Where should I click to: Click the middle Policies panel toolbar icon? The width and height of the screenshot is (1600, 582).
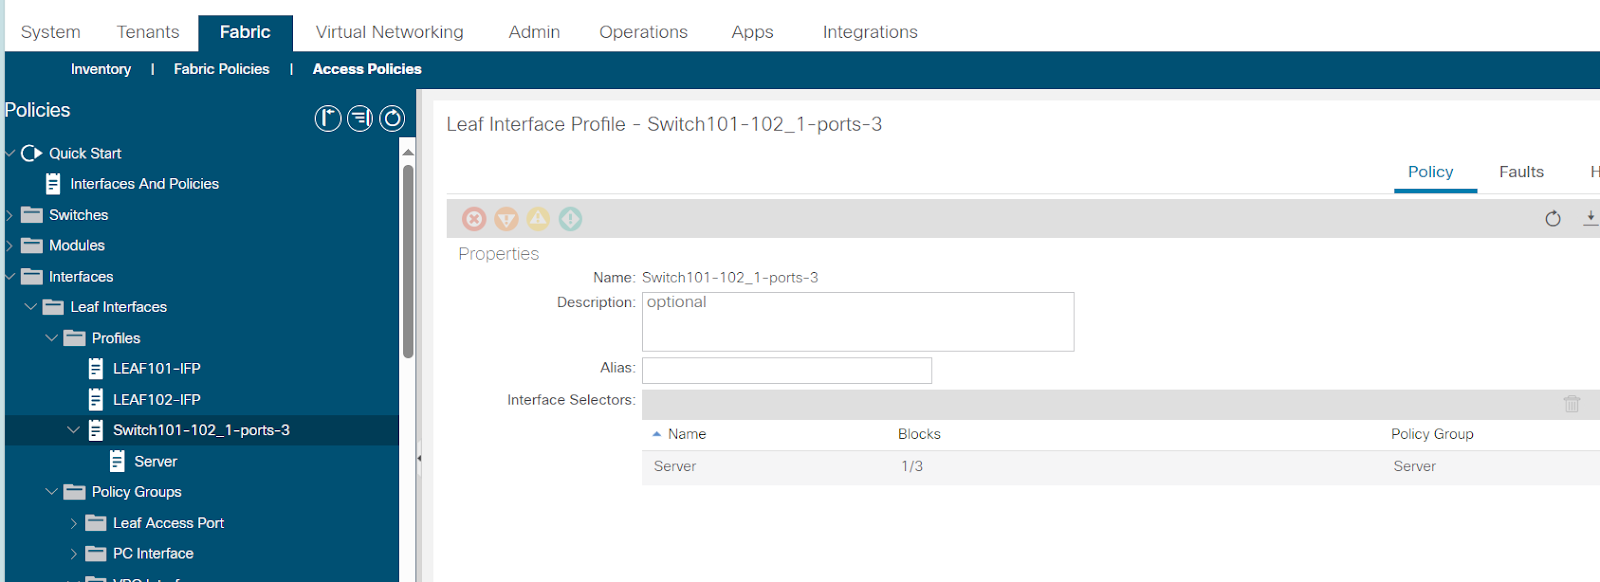tap(360, 119)
